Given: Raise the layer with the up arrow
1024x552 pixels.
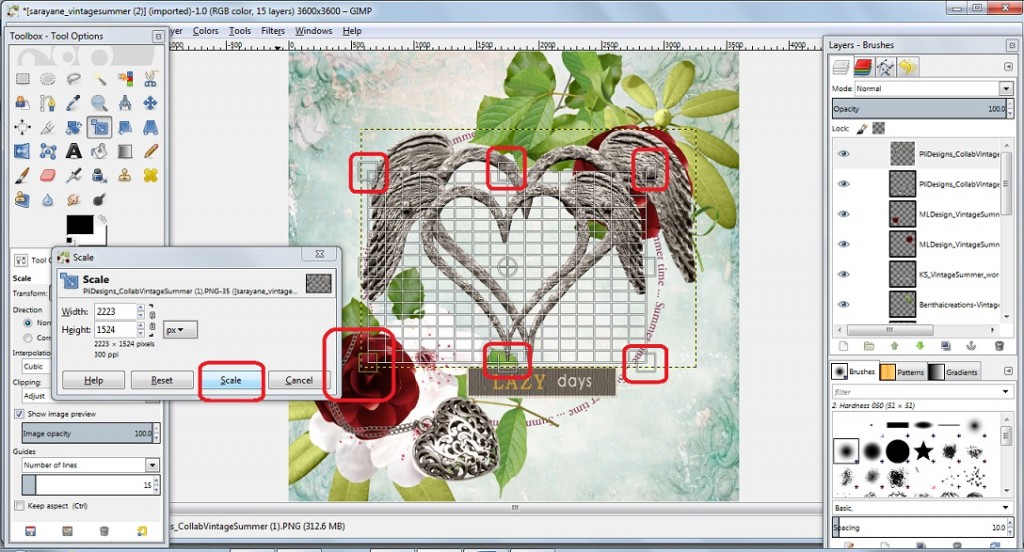Looking at the screenshot, I should [894, 346].
